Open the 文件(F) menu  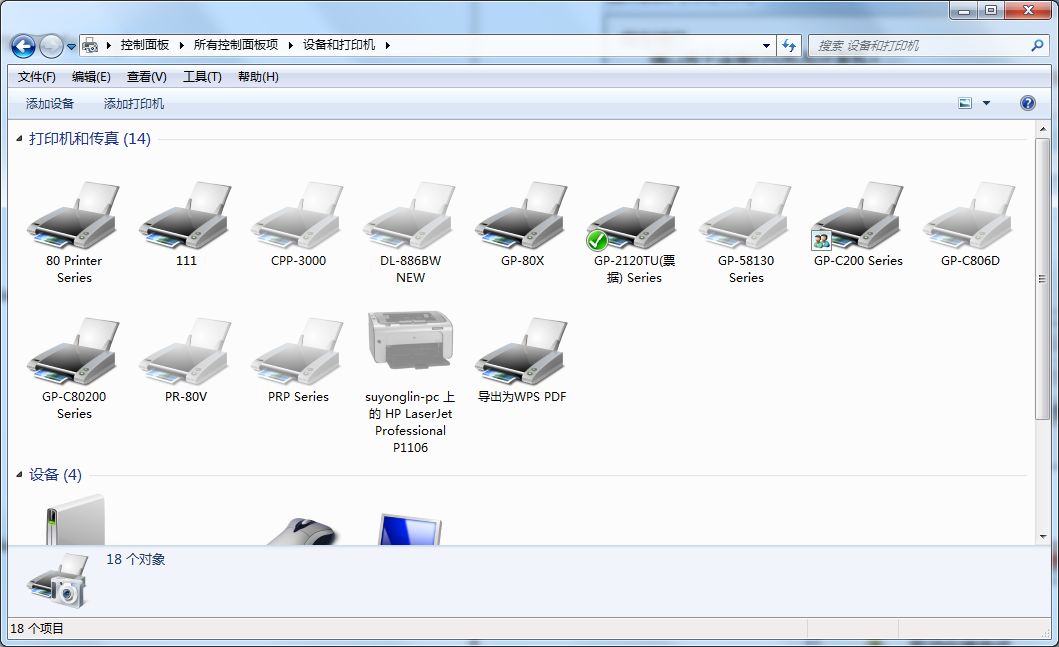36,77
